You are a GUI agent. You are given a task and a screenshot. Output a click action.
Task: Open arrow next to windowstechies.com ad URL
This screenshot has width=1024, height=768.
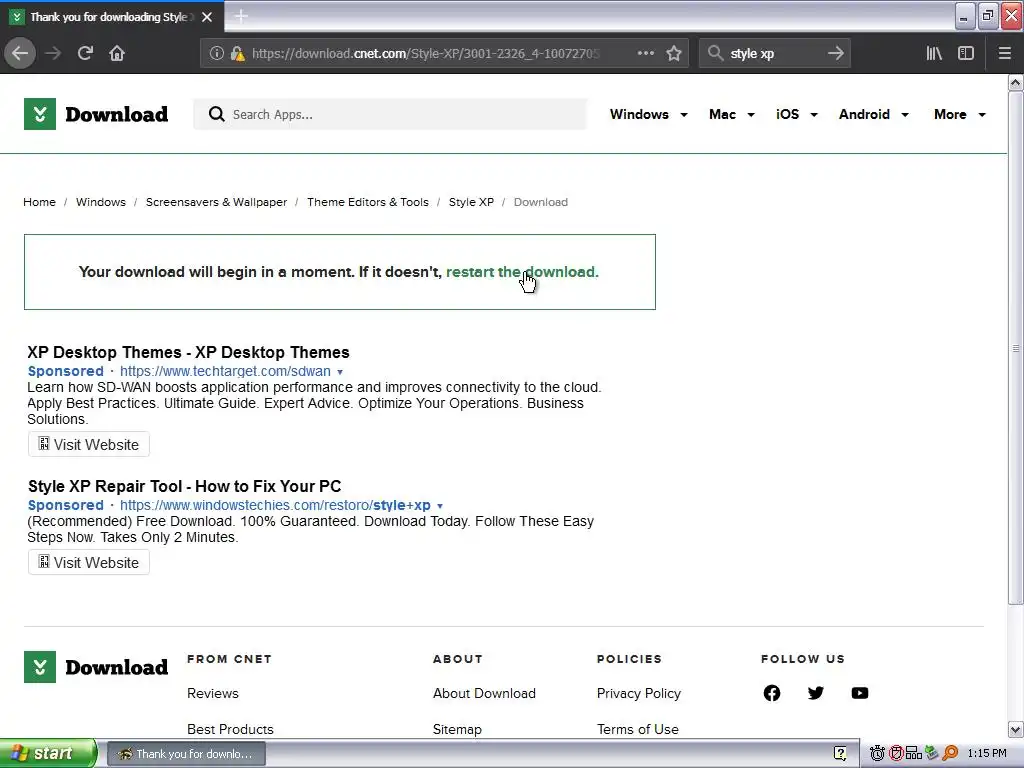(x=440, y=506)
